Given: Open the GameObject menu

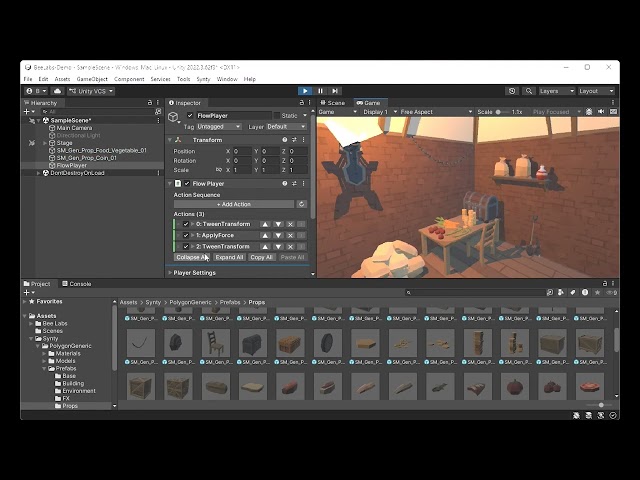Looking at the screenshot, I should pyautogui.click(x=92, y=79).
